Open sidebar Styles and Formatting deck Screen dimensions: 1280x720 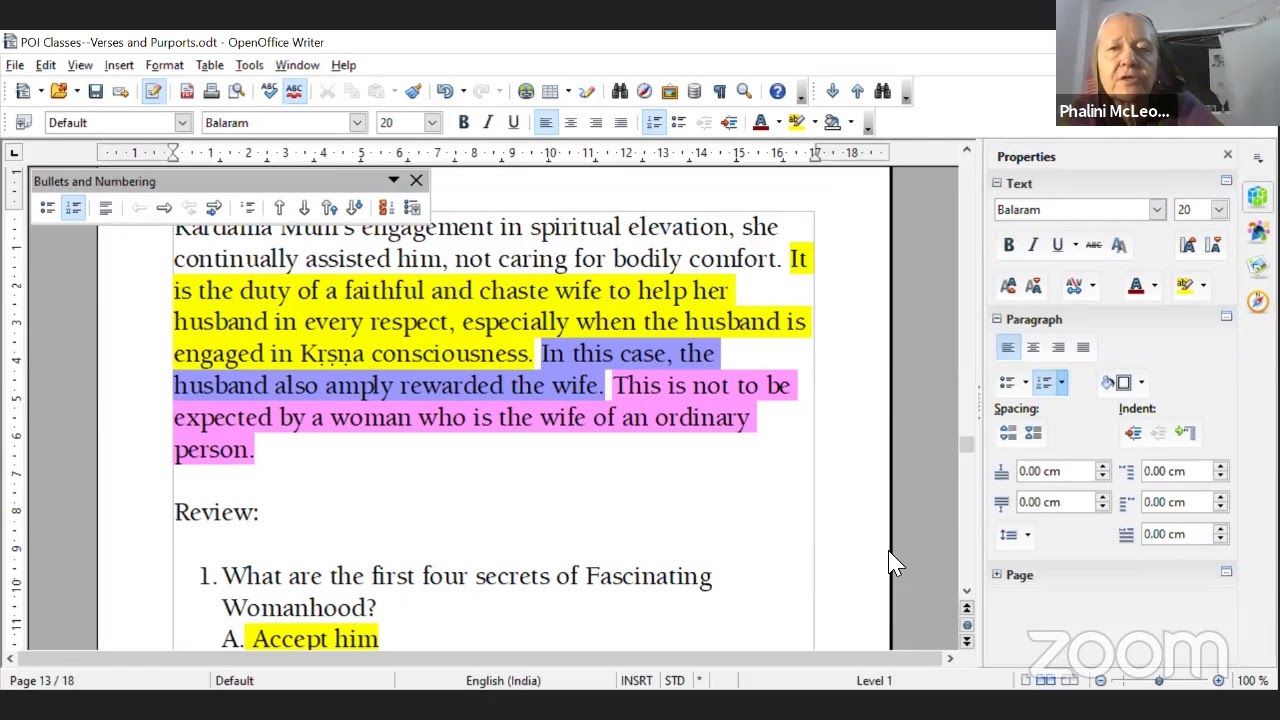click(1258, 232)
